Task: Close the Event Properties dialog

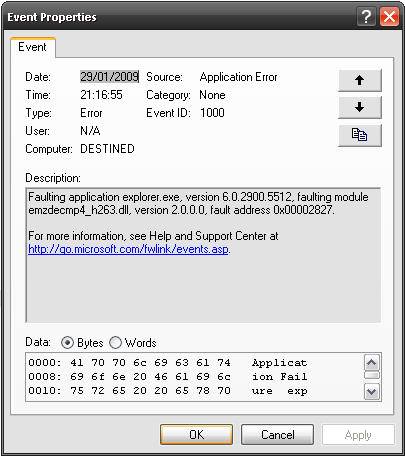Action: tap(389, 17)
